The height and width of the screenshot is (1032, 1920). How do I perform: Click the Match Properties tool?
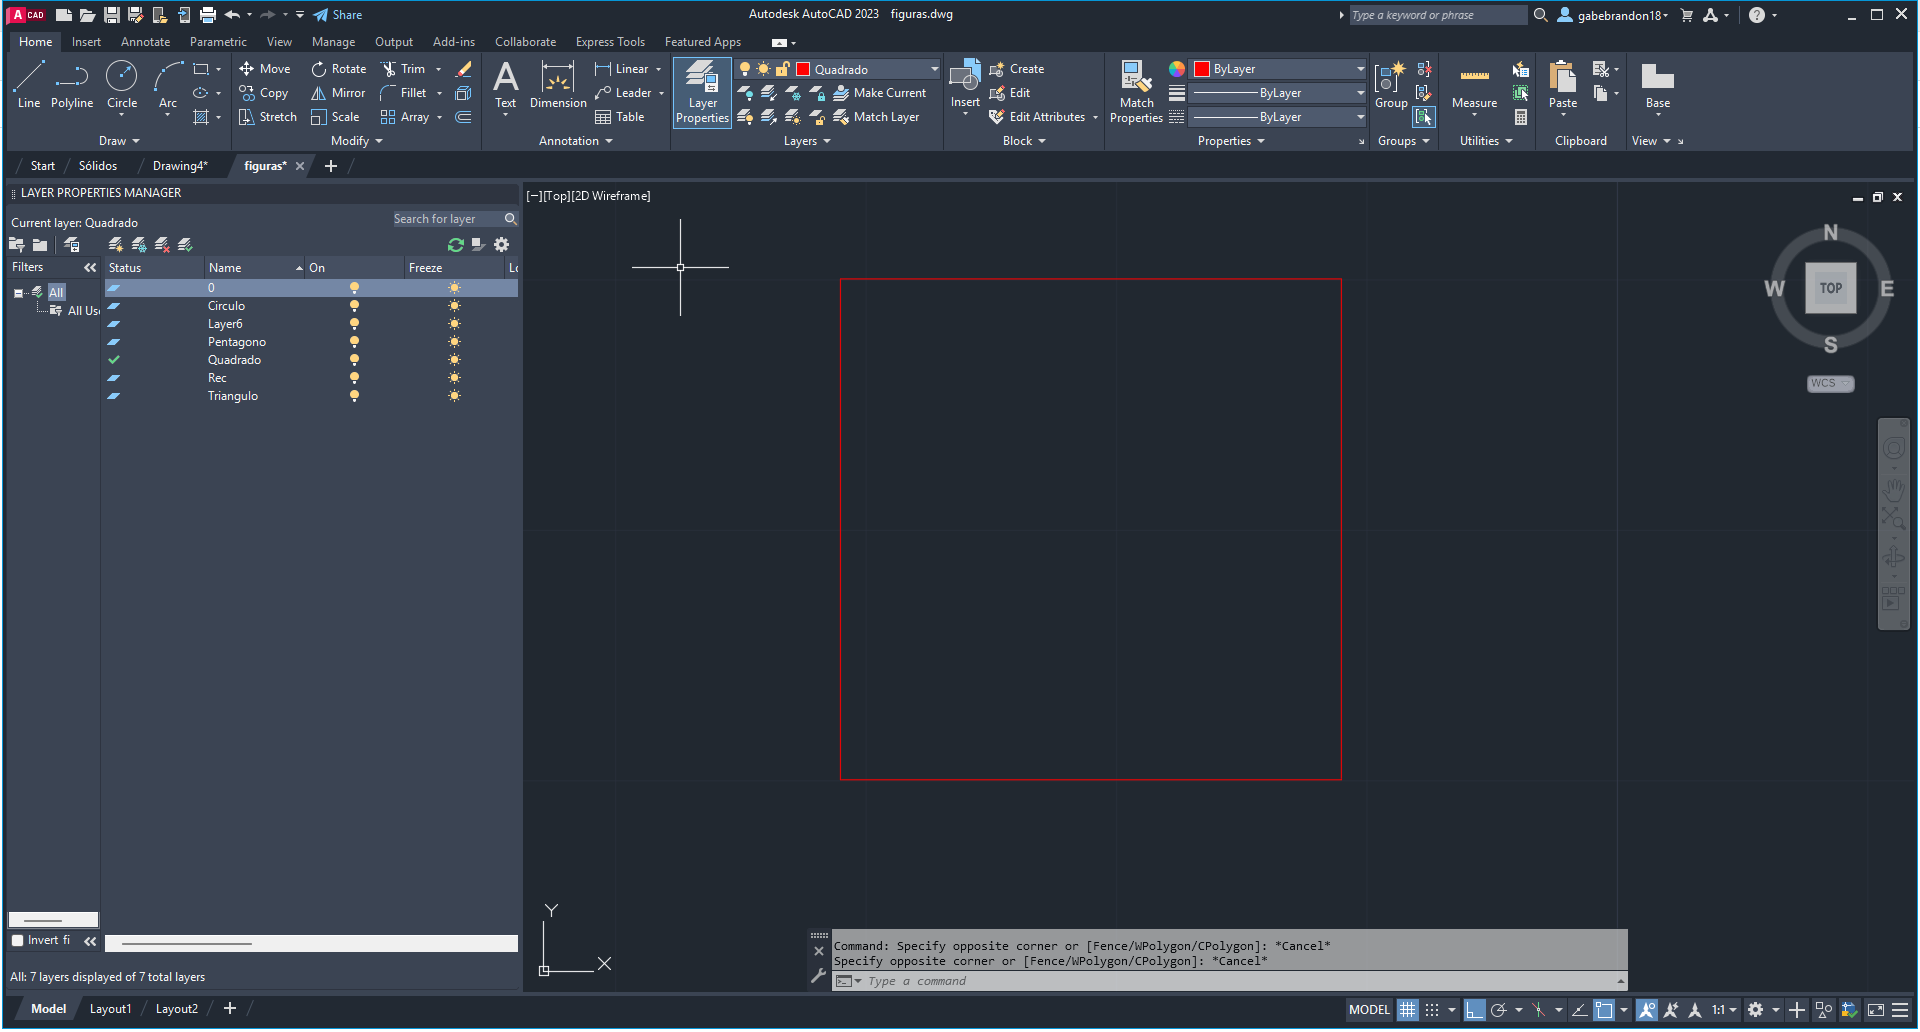pos(1136,92)
